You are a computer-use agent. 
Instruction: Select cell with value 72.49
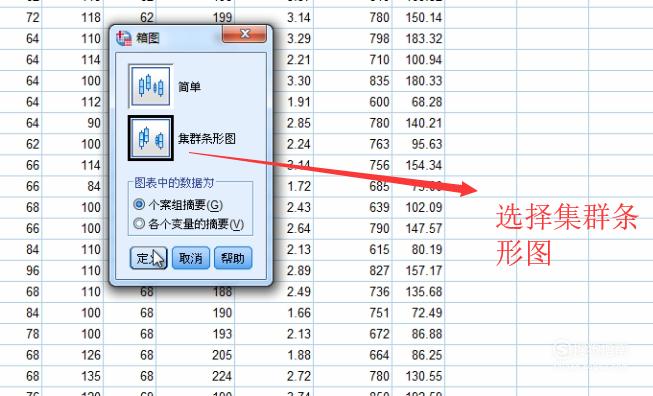pyautogui.click(x=419, y=313)
